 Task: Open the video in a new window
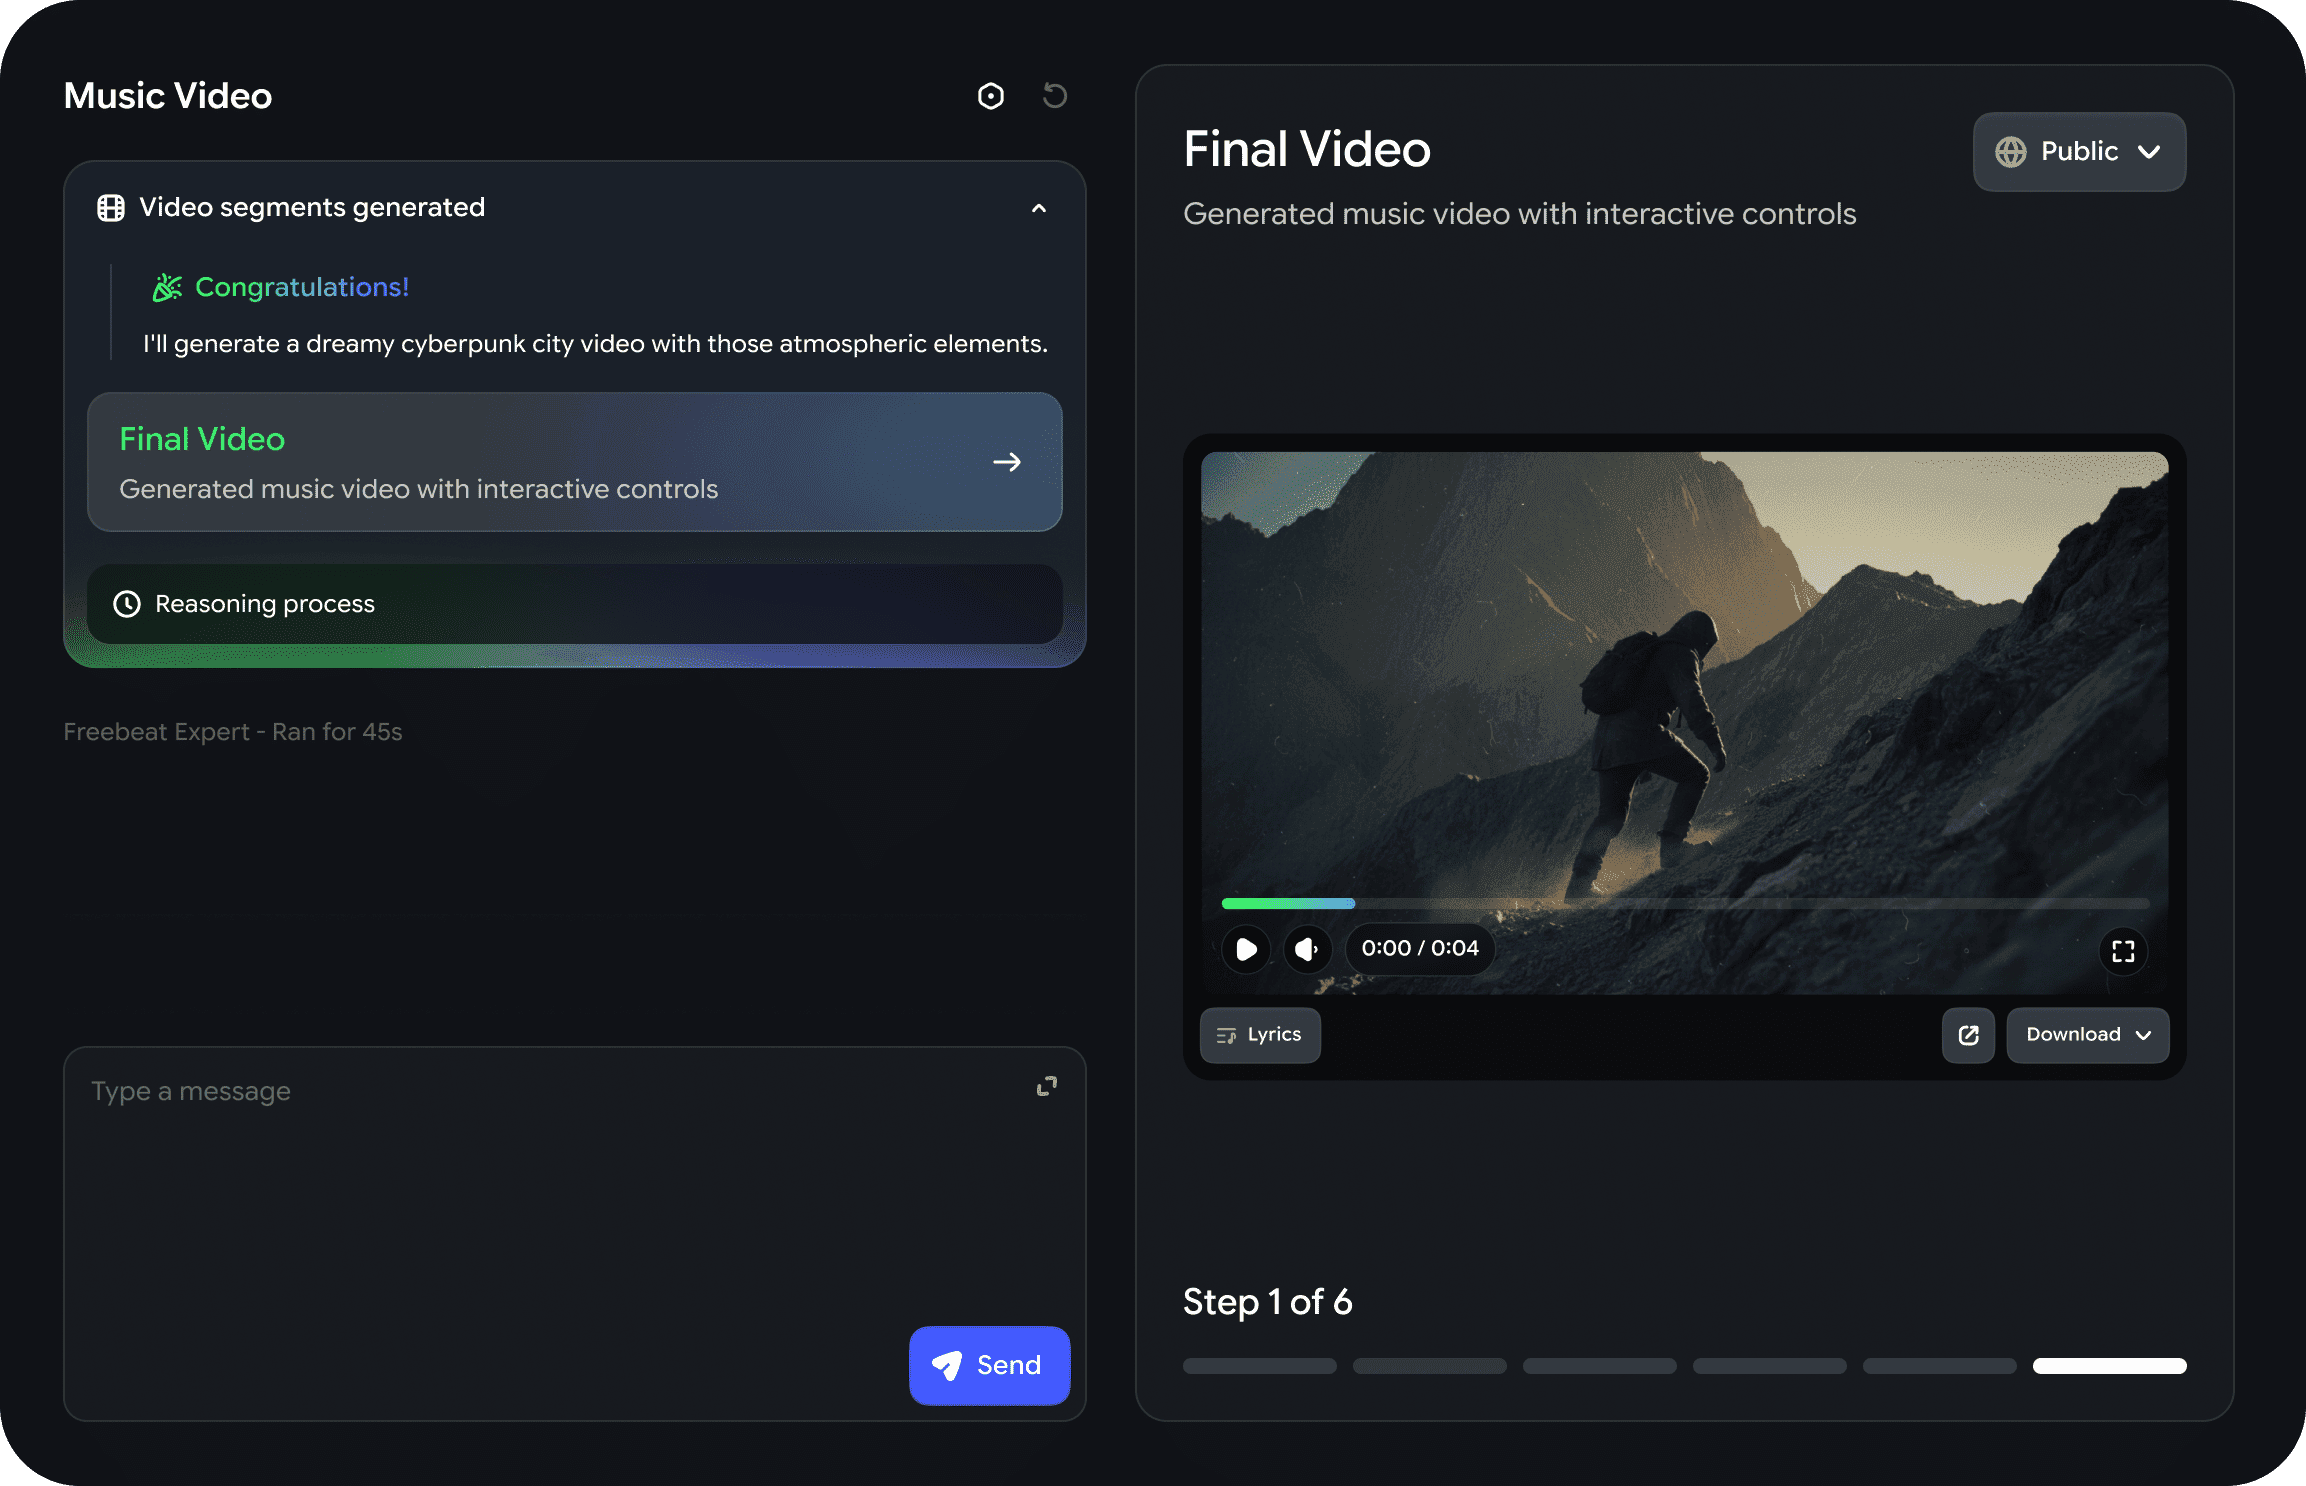point(1968,1035)
